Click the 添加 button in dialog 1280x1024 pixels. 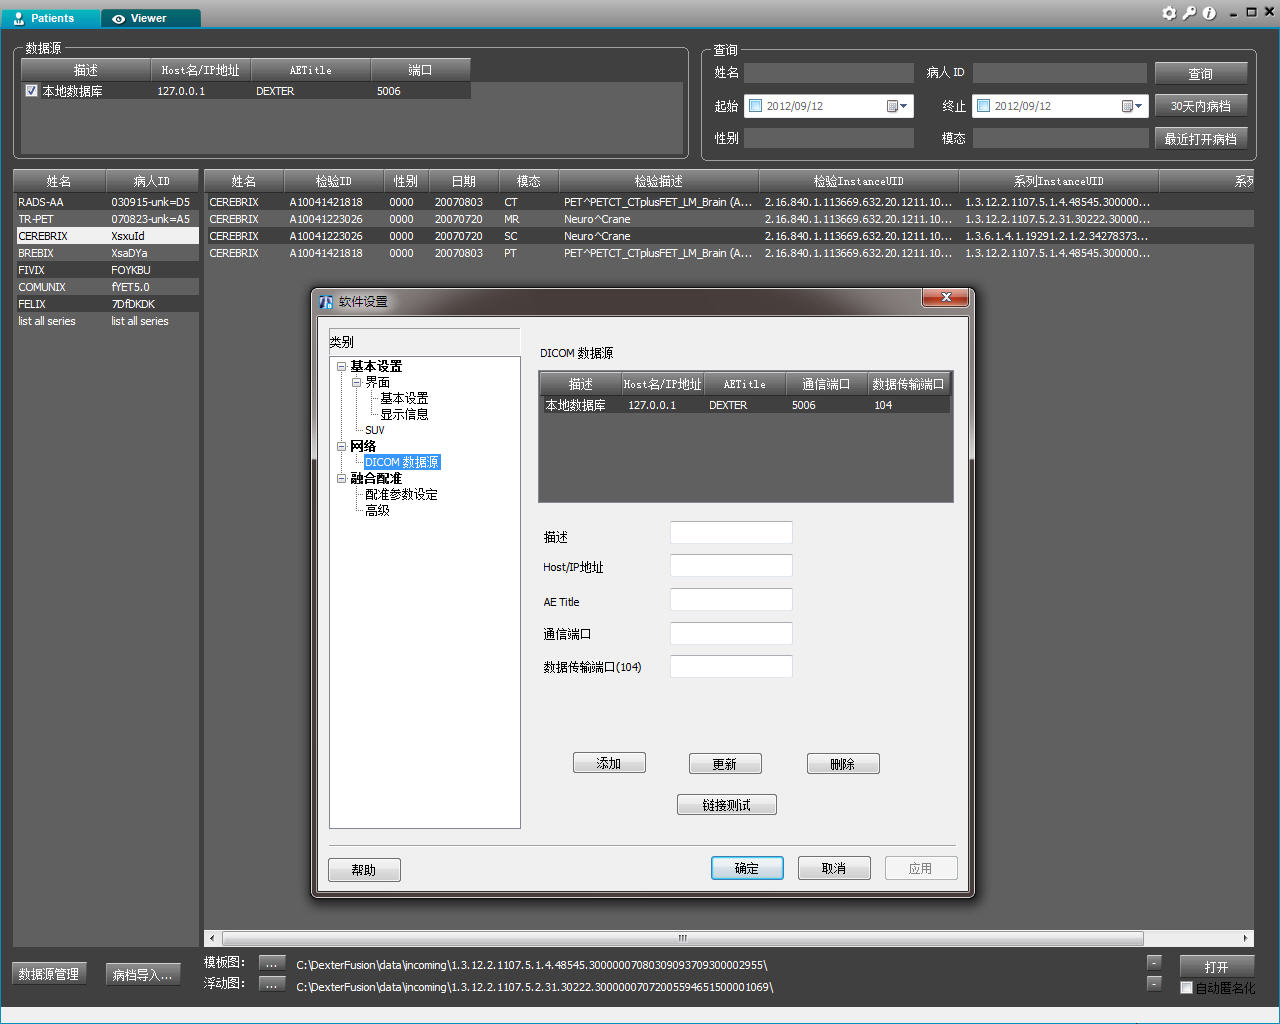[x=609, y=763]
